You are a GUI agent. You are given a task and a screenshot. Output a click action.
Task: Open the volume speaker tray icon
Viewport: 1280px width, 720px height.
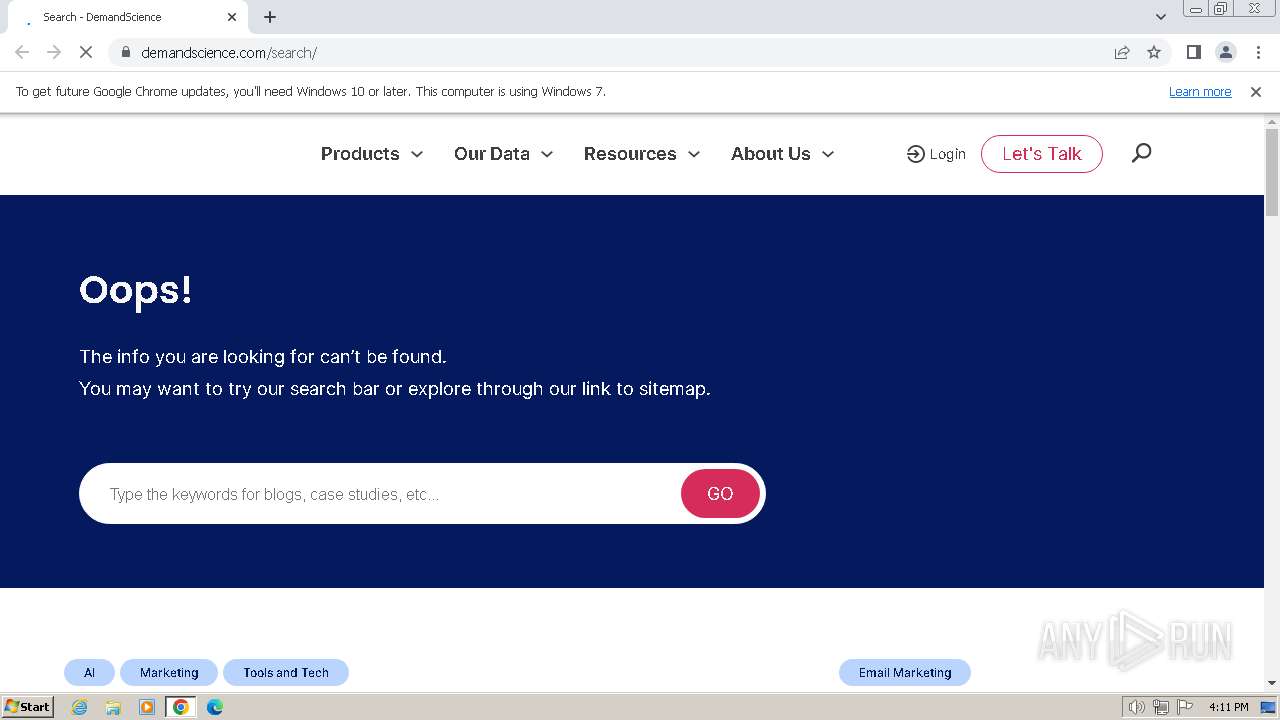[1136, 707]
